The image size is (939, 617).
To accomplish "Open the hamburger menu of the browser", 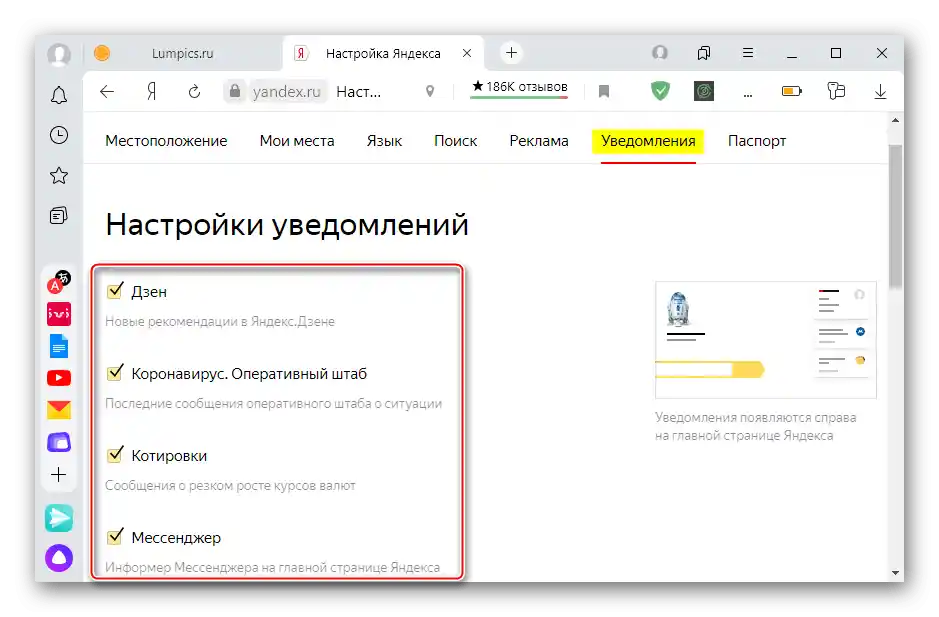I will pyautogui.click(x=747, y=52).
